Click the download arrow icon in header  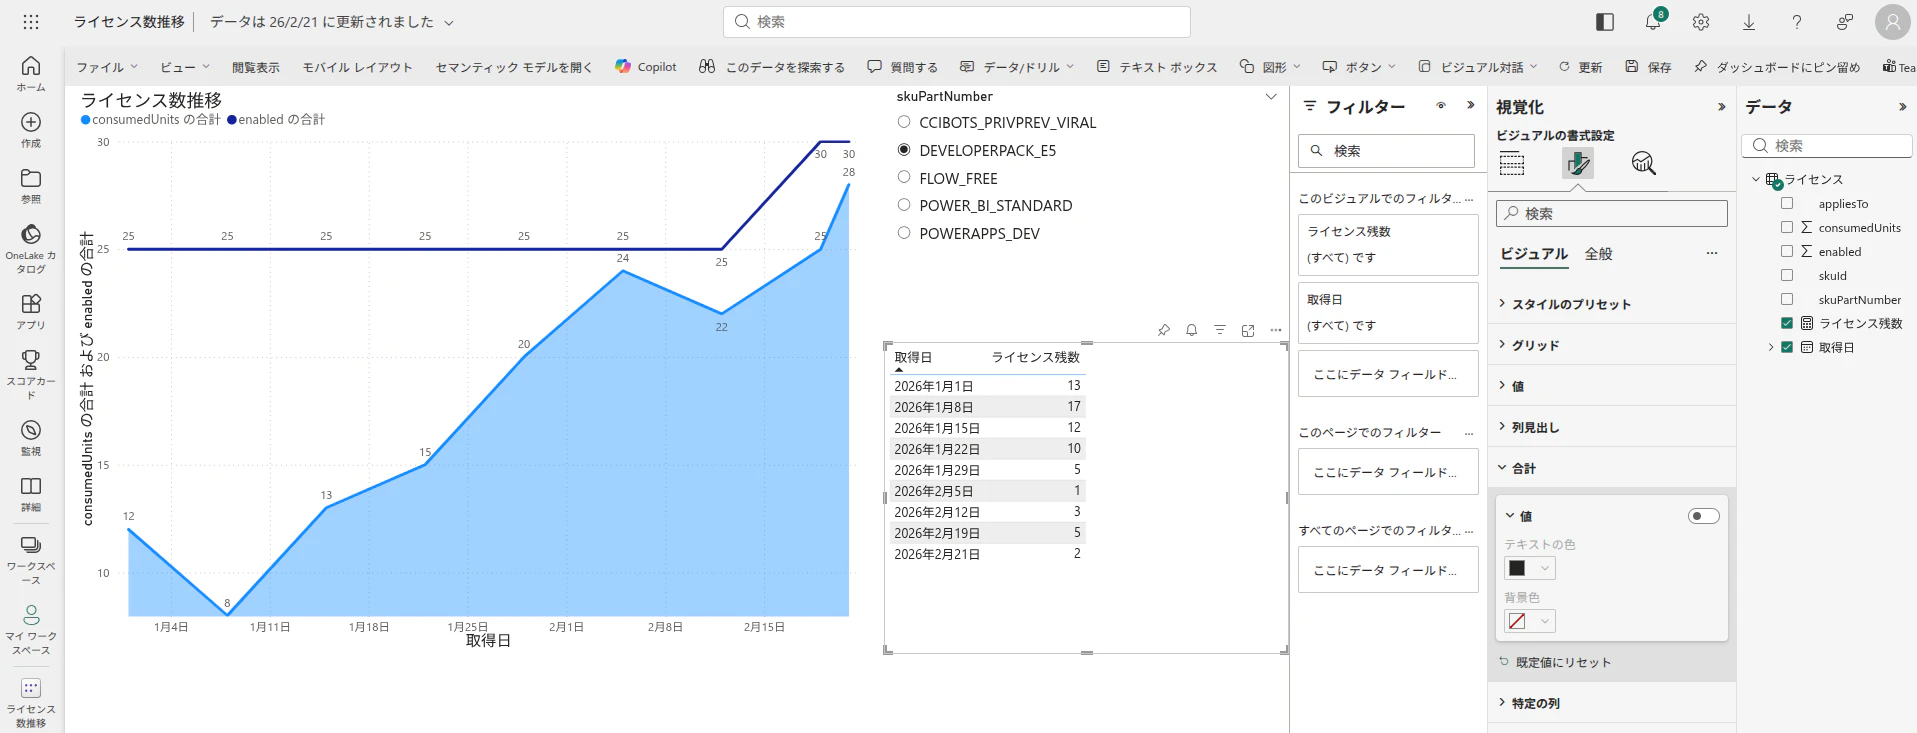click(x=1748, y=22)
